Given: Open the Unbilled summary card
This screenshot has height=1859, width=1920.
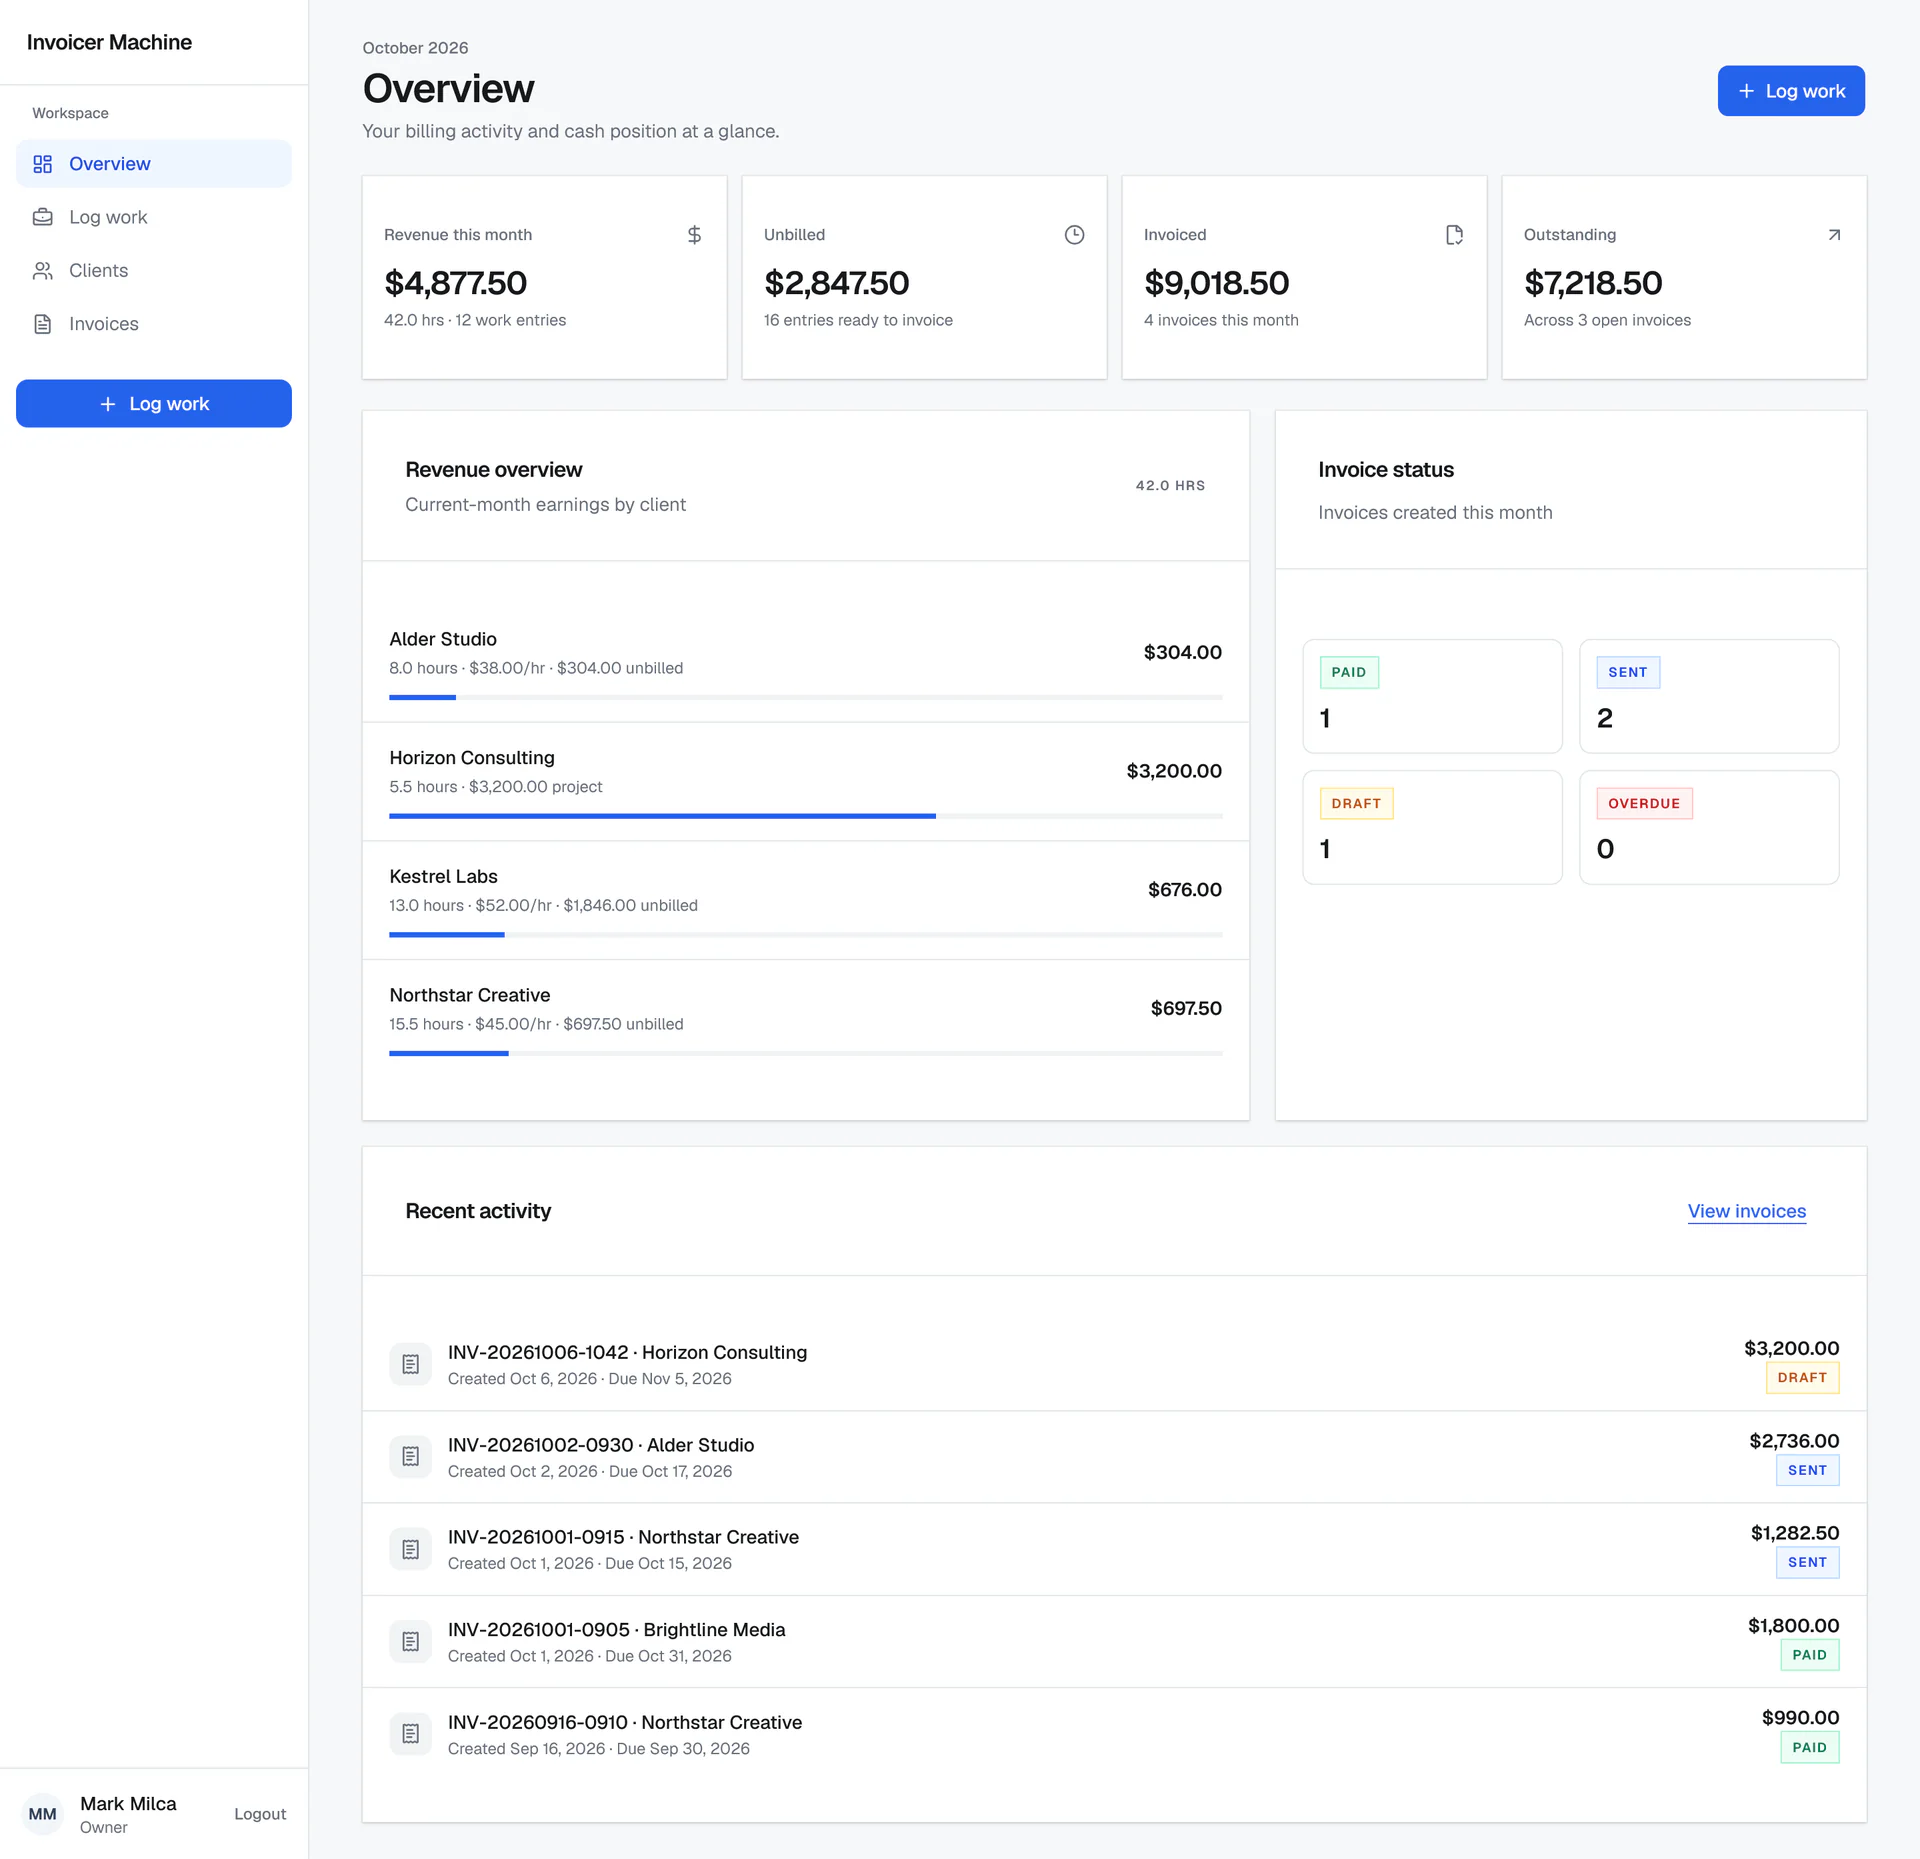Looking at the screenshot, I should click(924, 277).
